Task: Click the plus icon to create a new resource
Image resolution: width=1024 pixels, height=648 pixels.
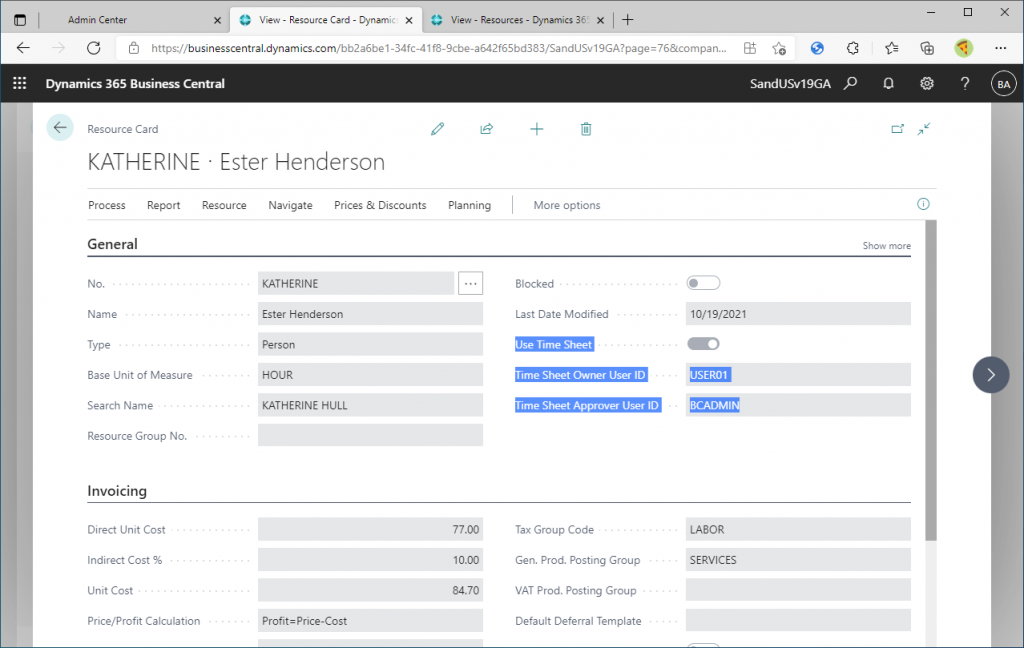Action: click(x=536, y=129)
